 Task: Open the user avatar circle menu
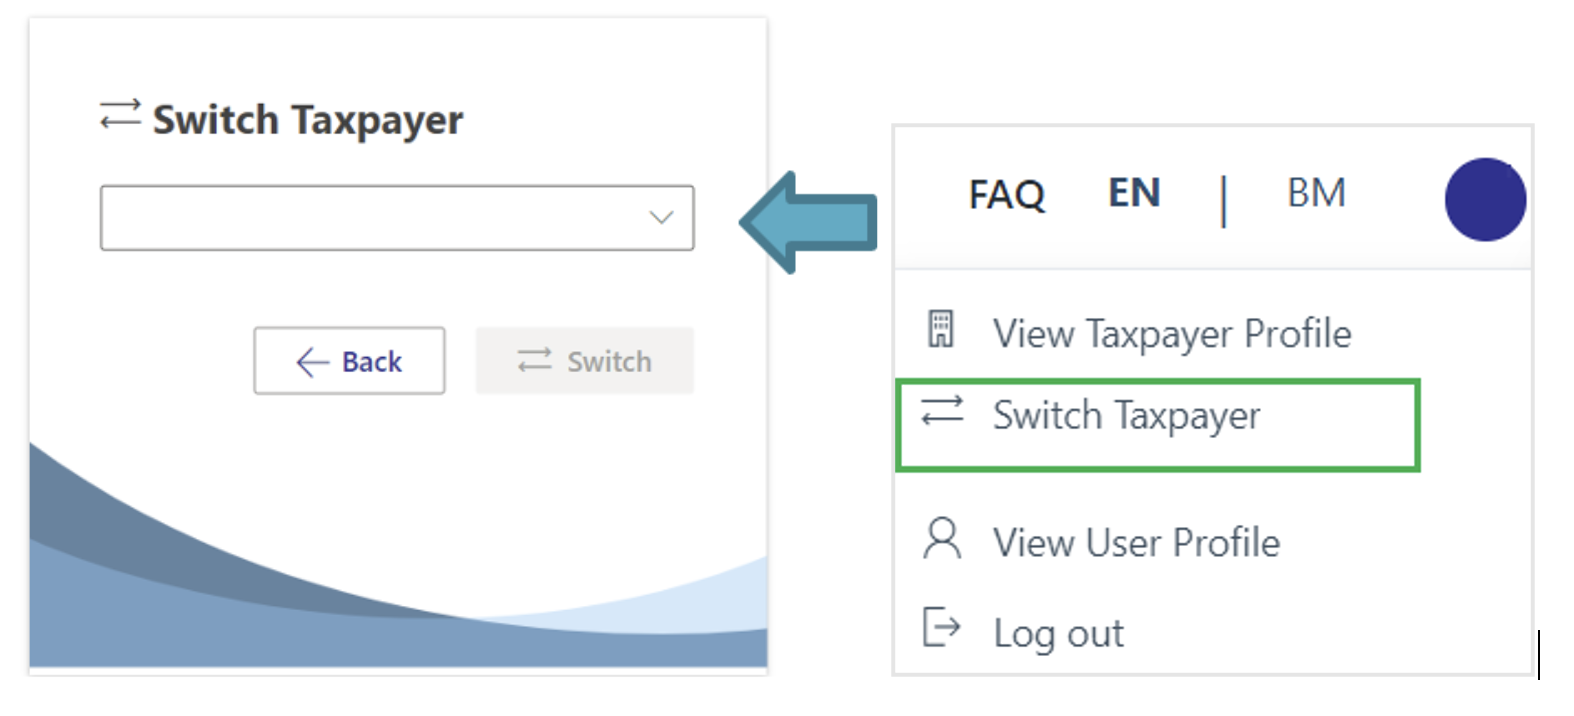1485,199
